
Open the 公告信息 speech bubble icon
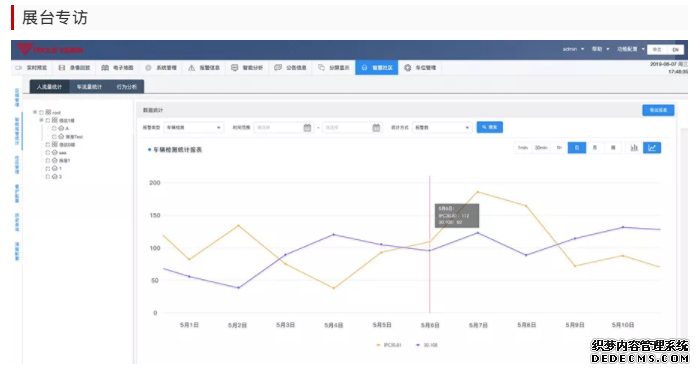coord(278,68)
